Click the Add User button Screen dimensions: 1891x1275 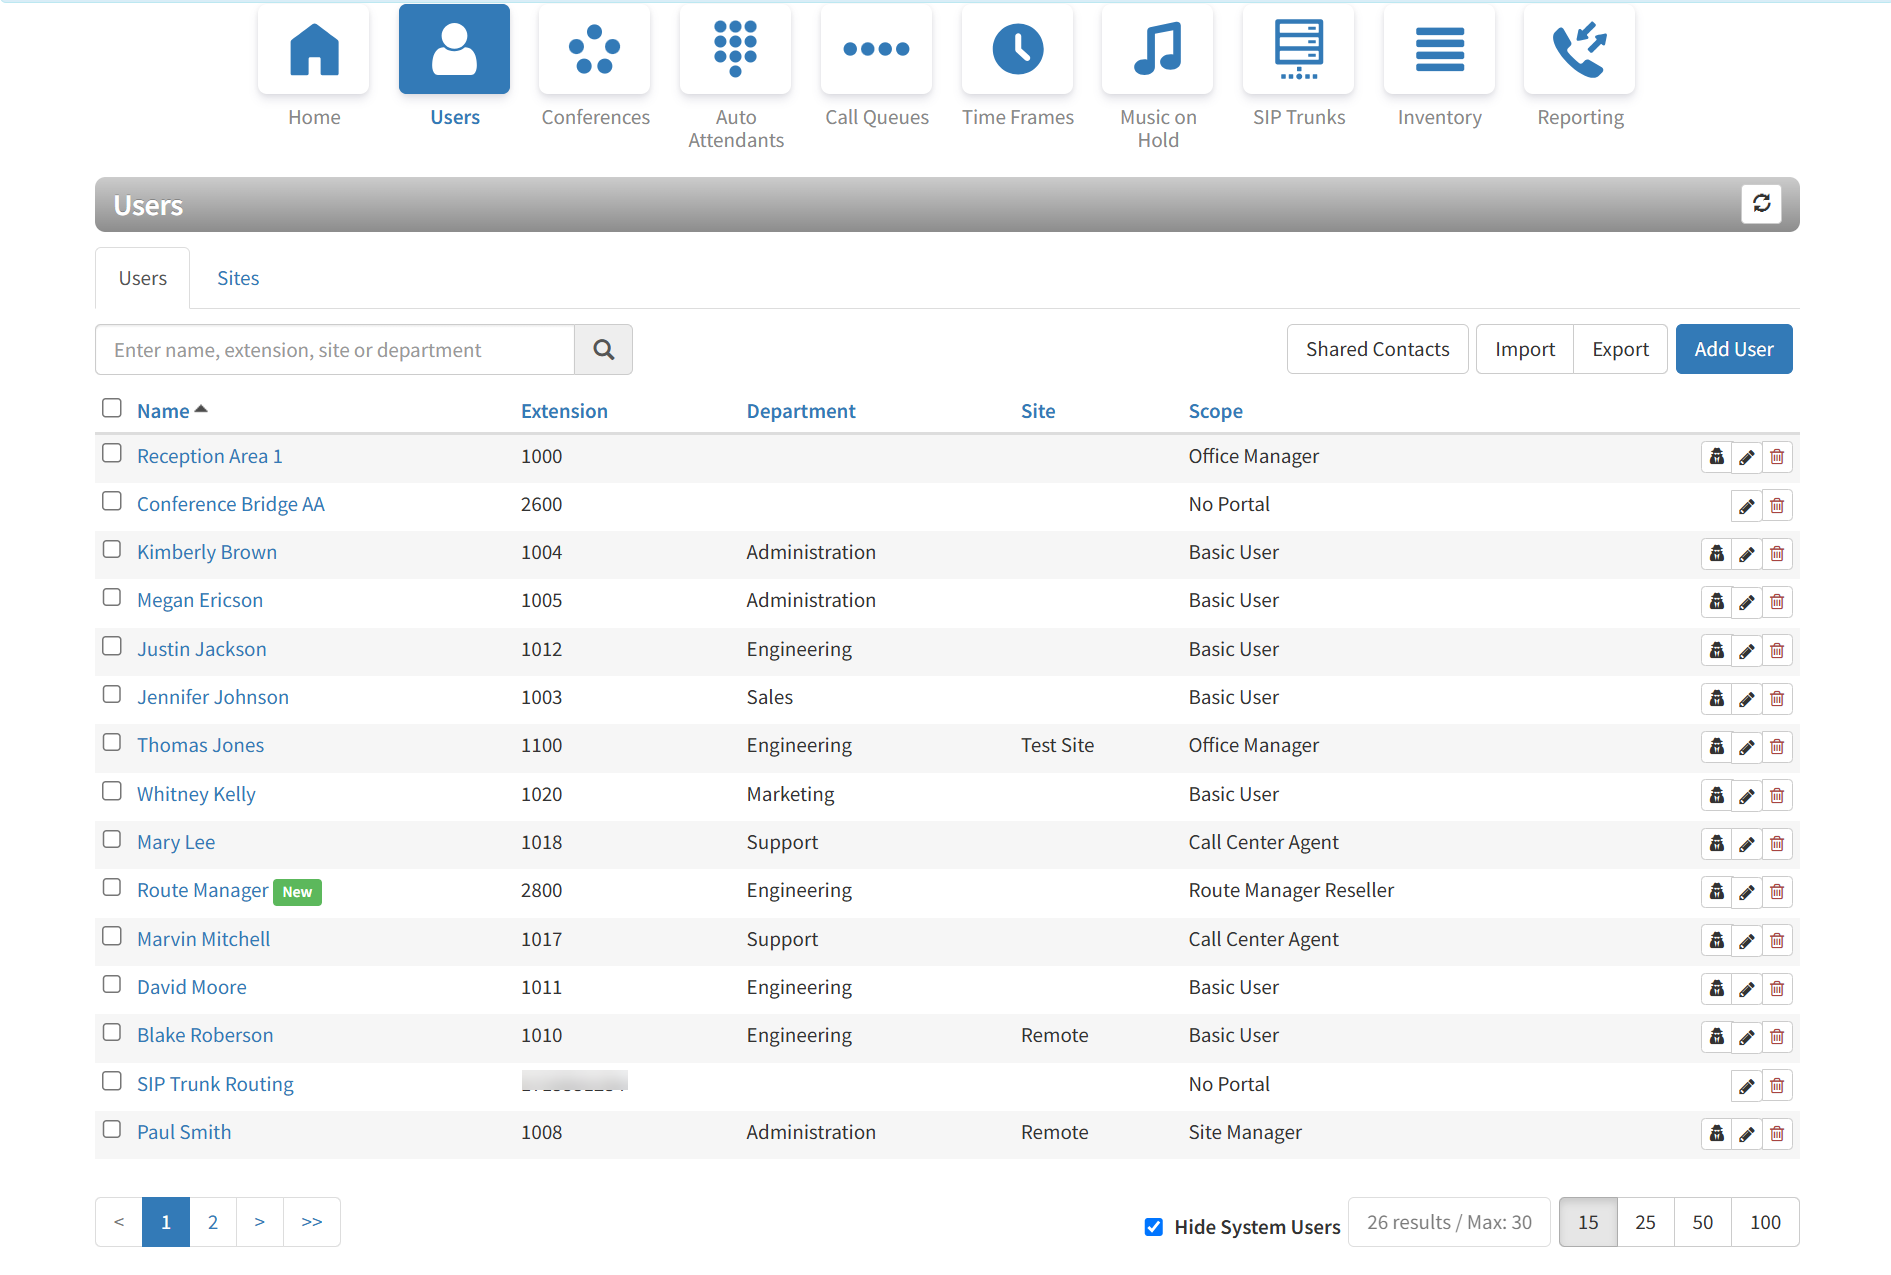pos(1733,349)
